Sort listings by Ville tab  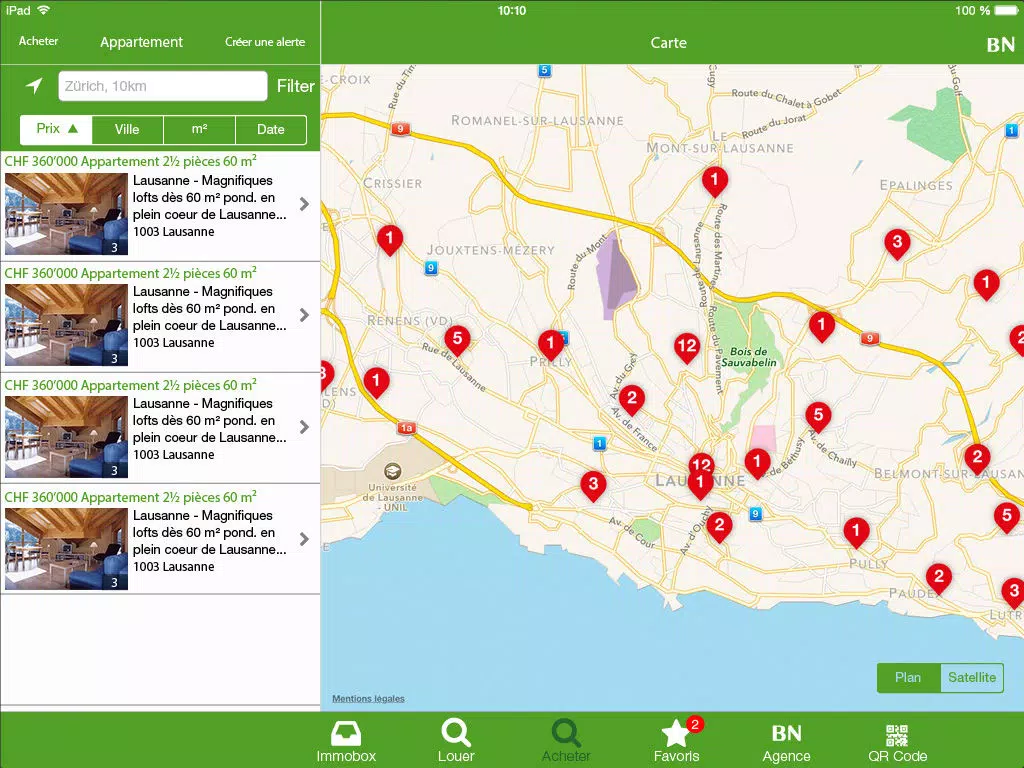(127, 129)
